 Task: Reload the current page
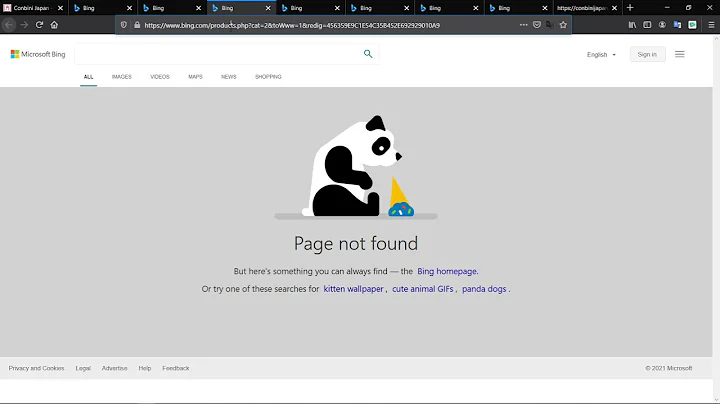click(x=39, y=25)
